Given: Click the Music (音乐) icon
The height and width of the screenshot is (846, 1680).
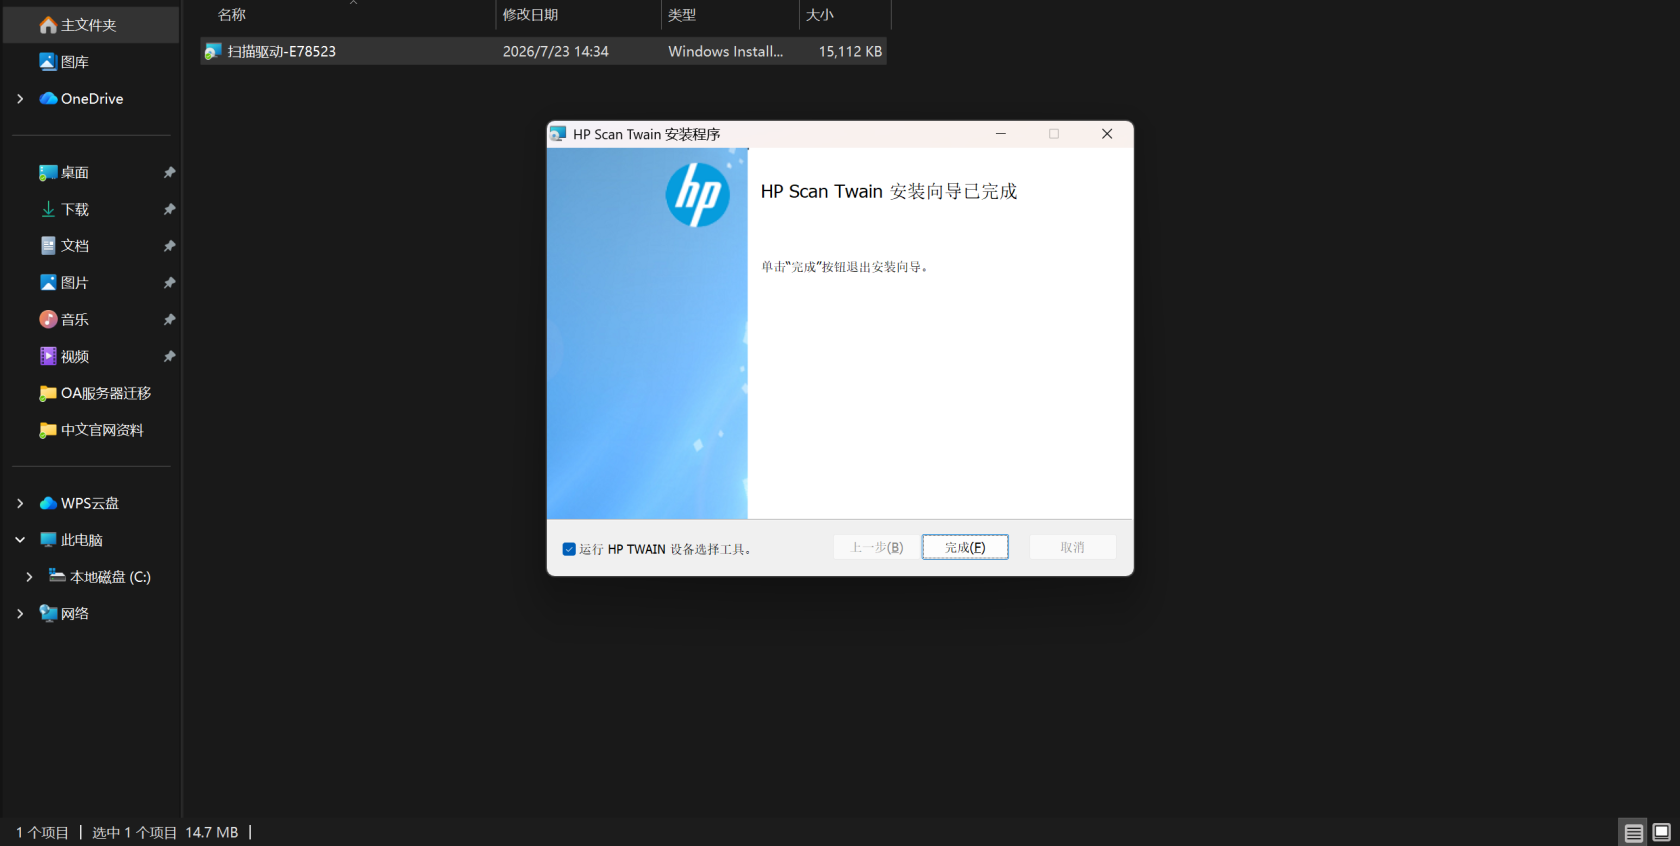Looking at the screenshot, I should point(48,320).
